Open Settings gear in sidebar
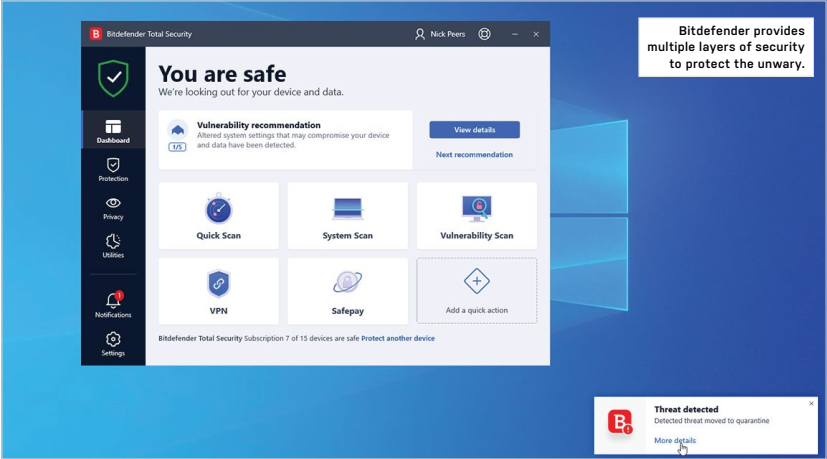This screenshot has width=827, height=459. pyautogui.click(x=113, y=344)
